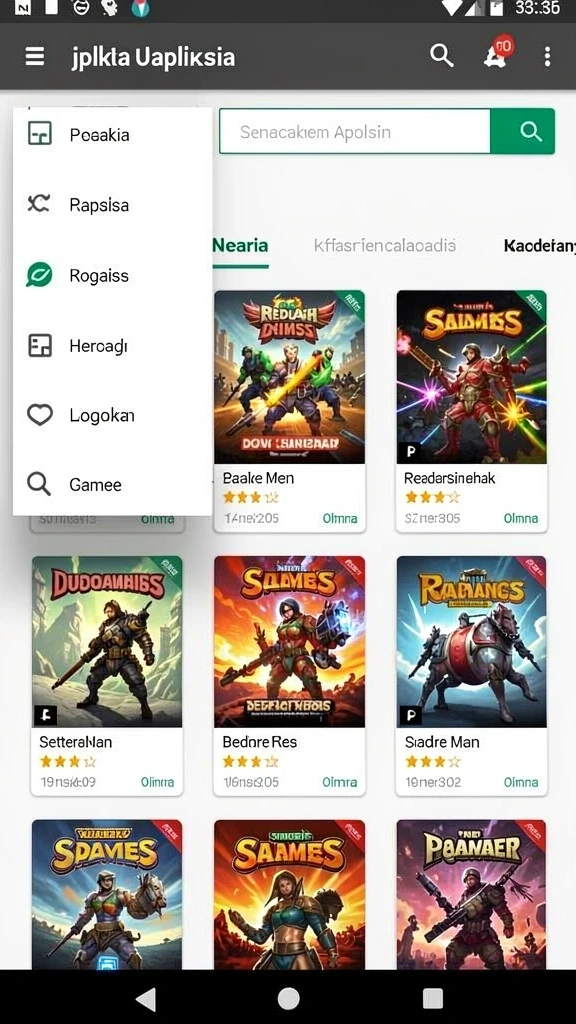Open the Baake Men game thumbnail
The height and width of the screenshot is (1024, 576).
pyautogui.click(x=289, y=377)
